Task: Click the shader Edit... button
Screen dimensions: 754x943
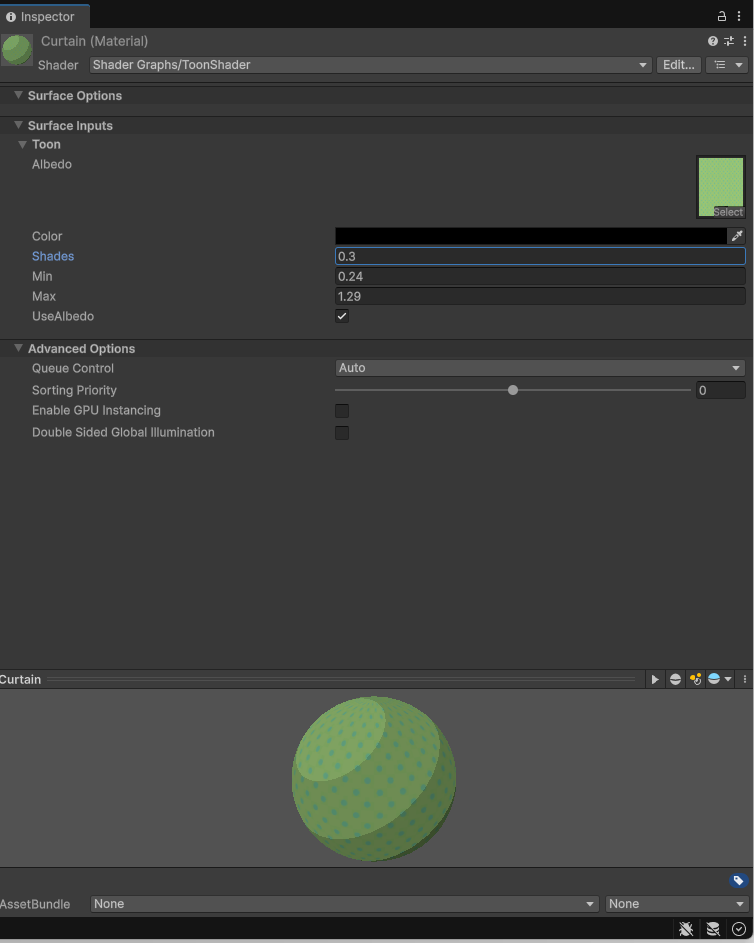Action: (x=678, y=65)
